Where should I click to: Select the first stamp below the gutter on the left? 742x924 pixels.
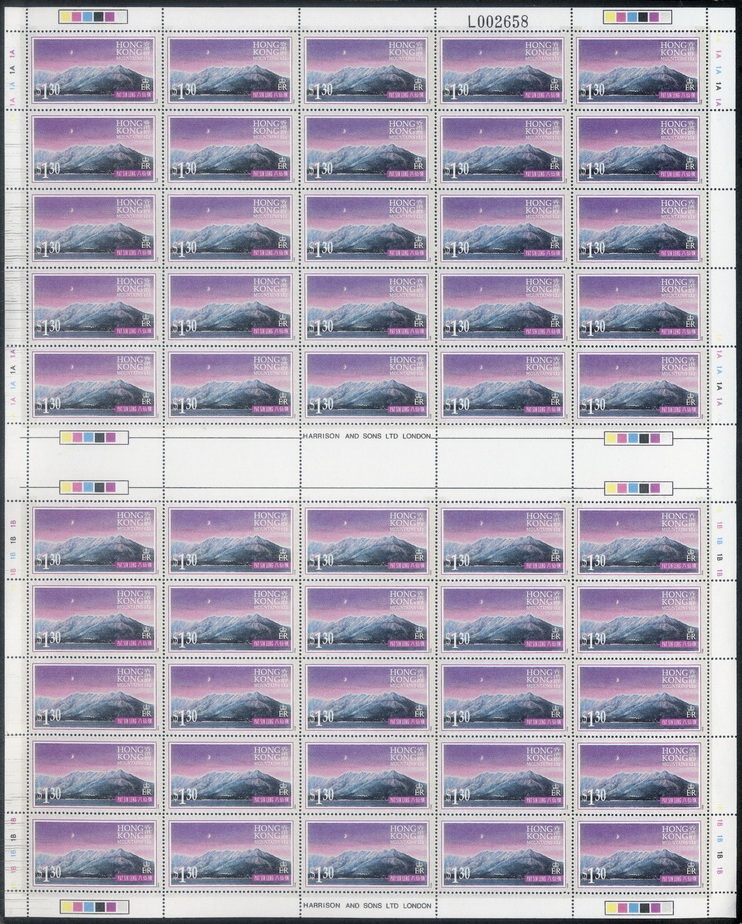point(94,540)
